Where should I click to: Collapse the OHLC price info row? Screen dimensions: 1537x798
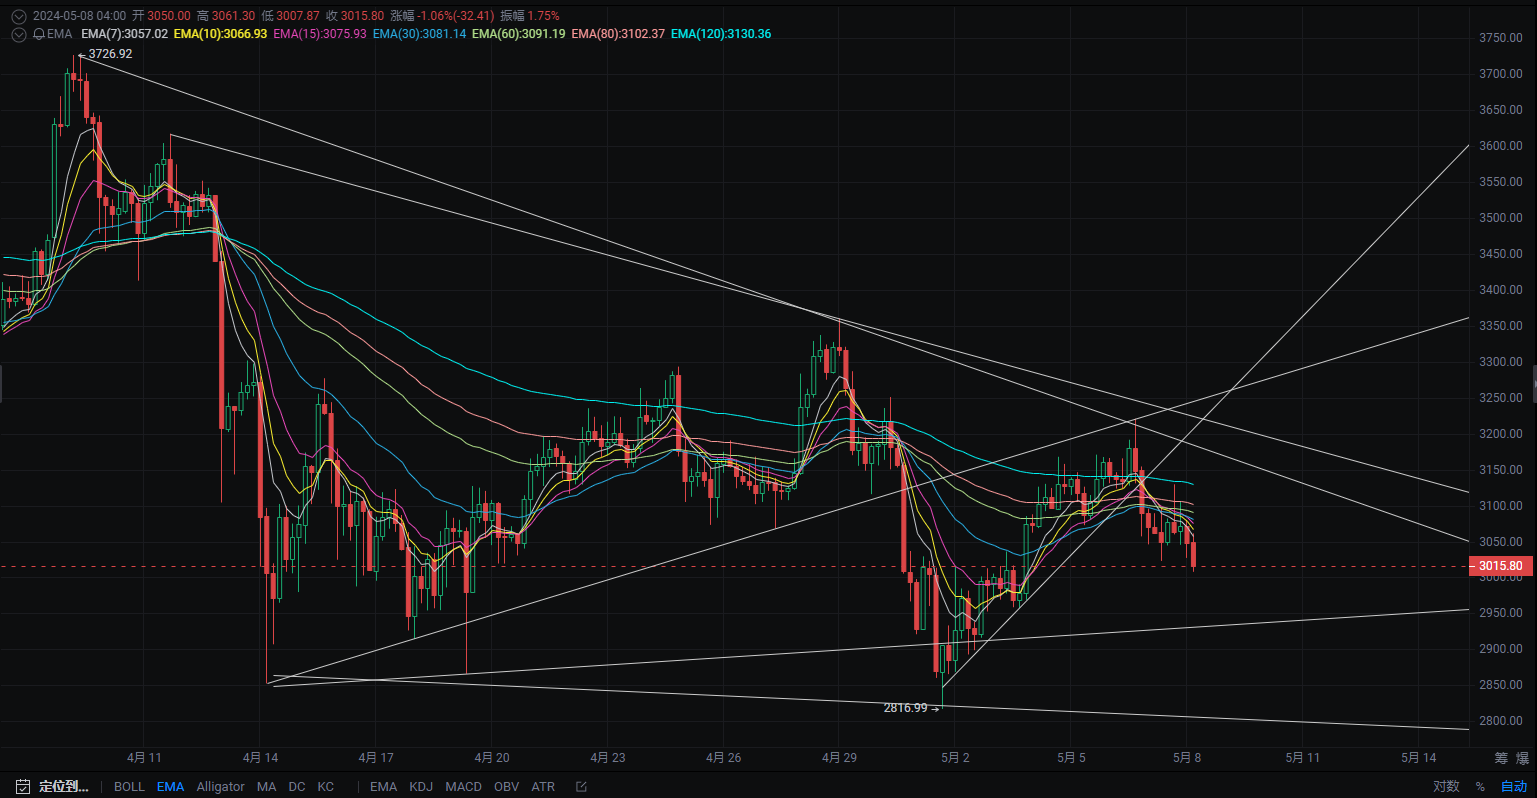click(x=18, y=16)
